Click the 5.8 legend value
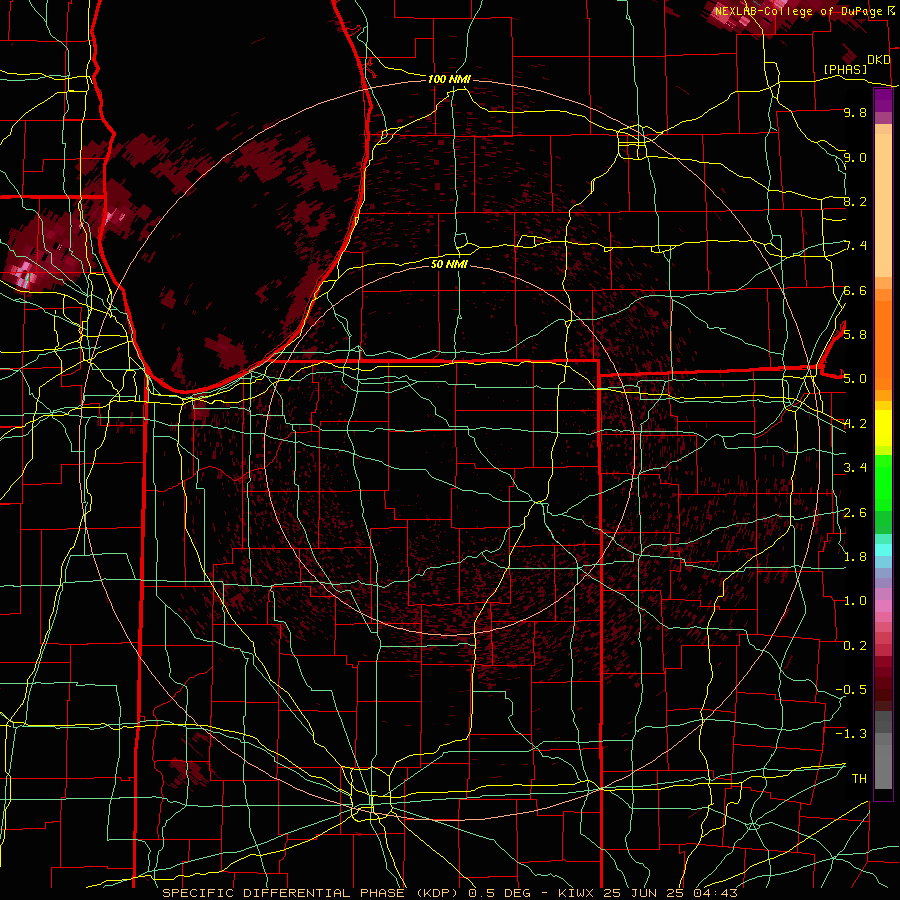This screenshot has width=900, height=900. (855, 335)
